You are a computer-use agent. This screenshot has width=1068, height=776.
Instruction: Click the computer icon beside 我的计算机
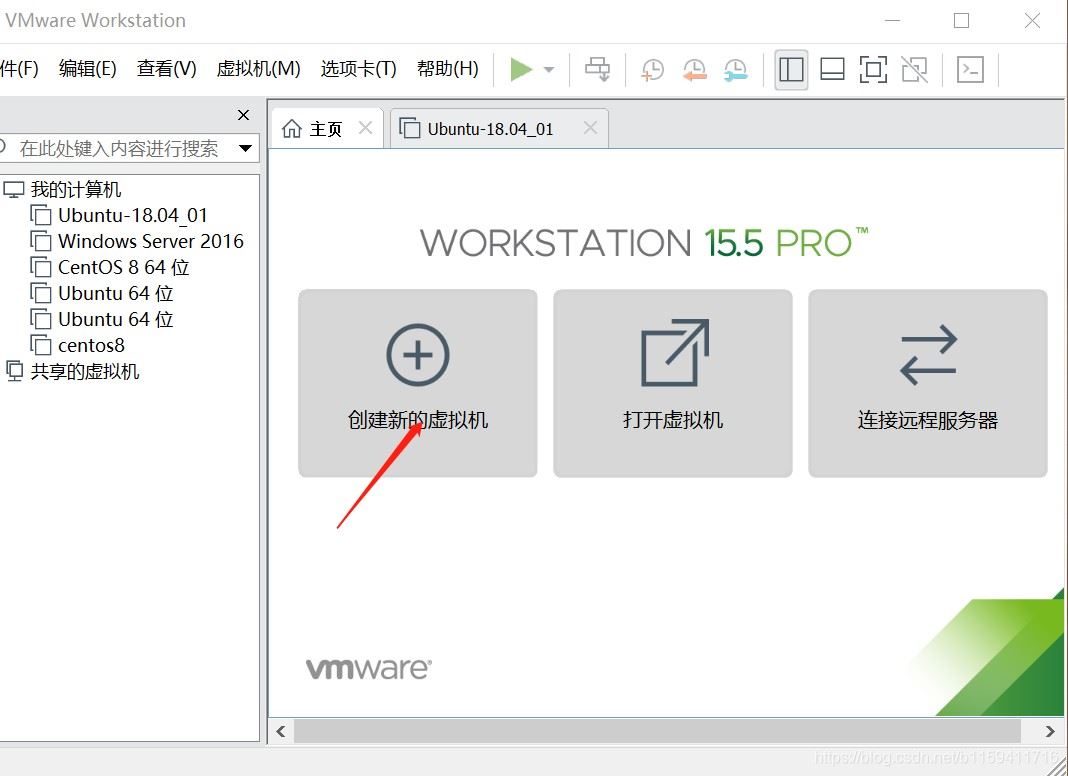click(x=14, y=189)
